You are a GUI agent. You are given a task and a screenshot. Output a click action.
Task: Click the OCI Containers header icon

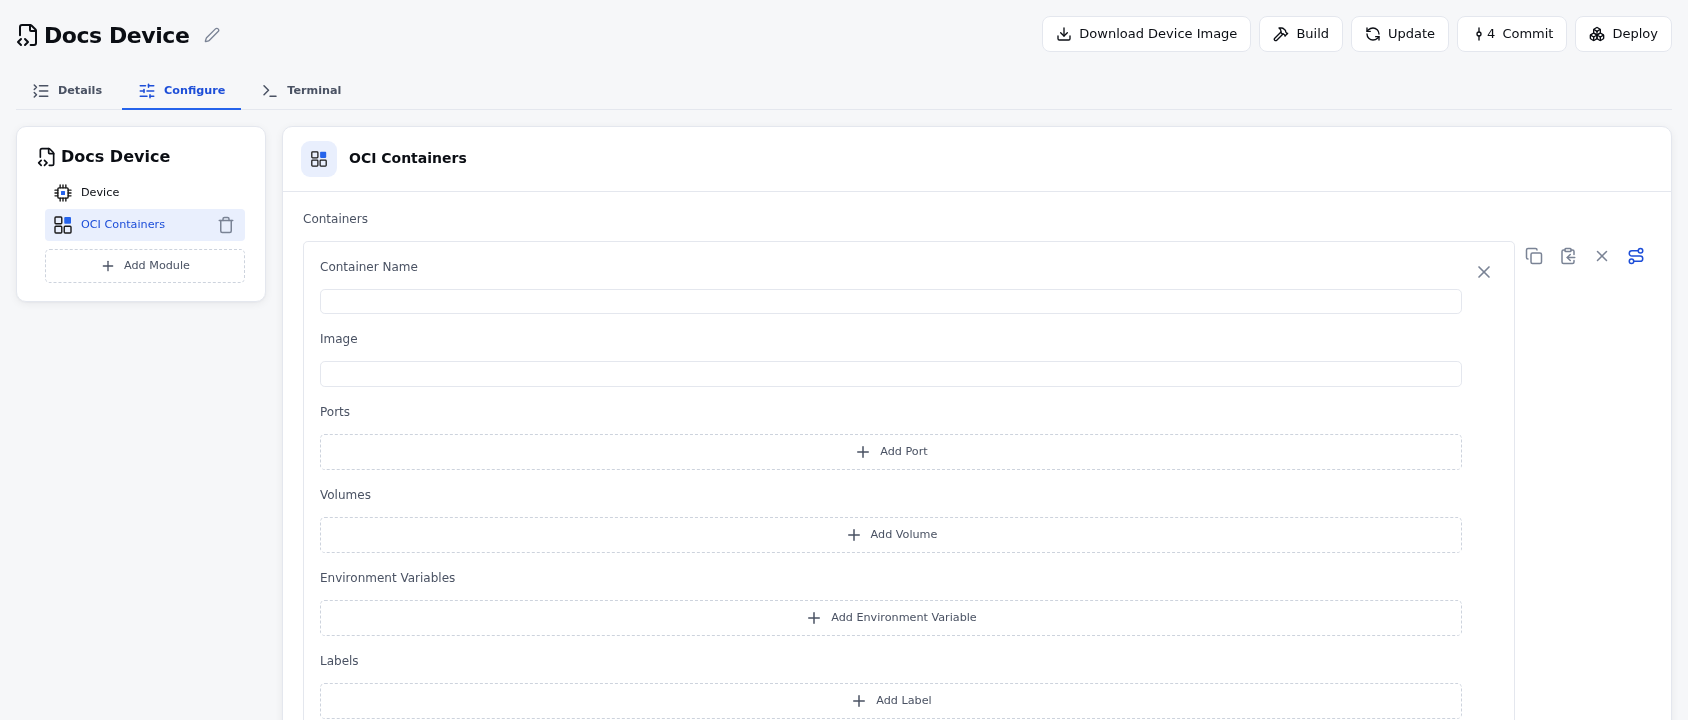[319, 159]
